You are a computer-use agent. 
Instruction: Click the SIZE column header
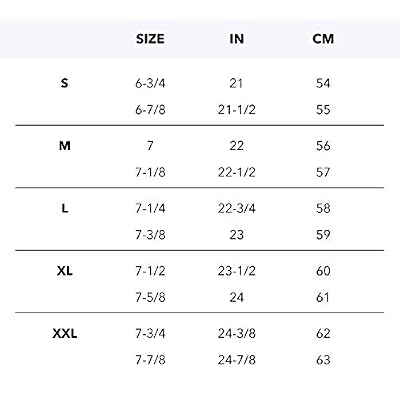tap(150, 39)
